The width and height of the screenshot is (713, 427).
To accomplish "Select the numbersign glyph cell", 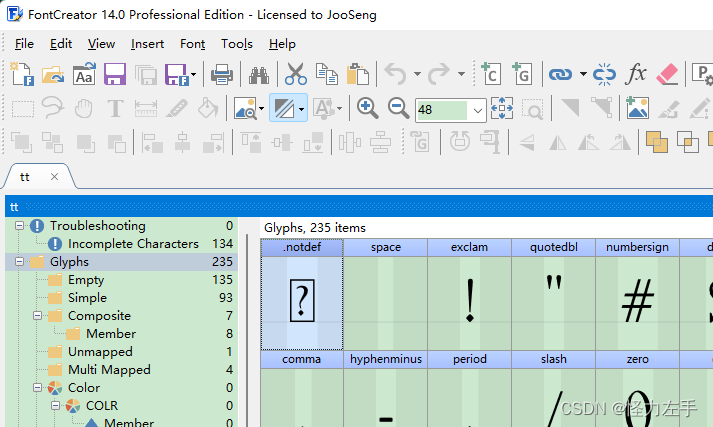I will coord(637,294).
